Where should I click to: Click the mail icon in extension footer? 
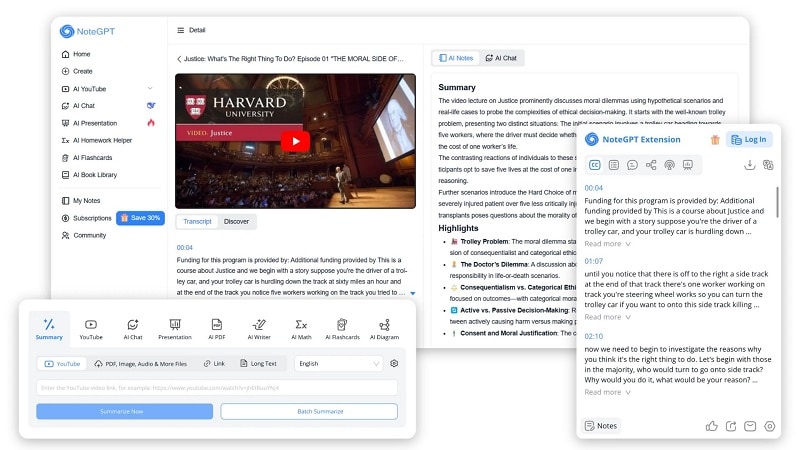point(750,426)
